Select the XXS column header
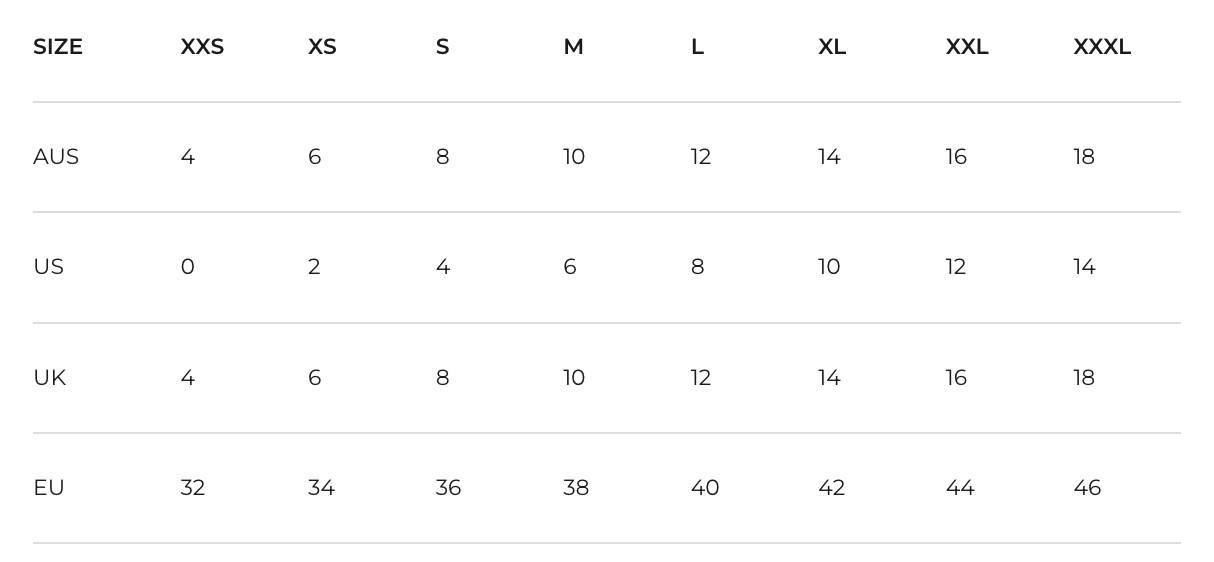Viewport: 1214px width, 562px height. [202, 47]
